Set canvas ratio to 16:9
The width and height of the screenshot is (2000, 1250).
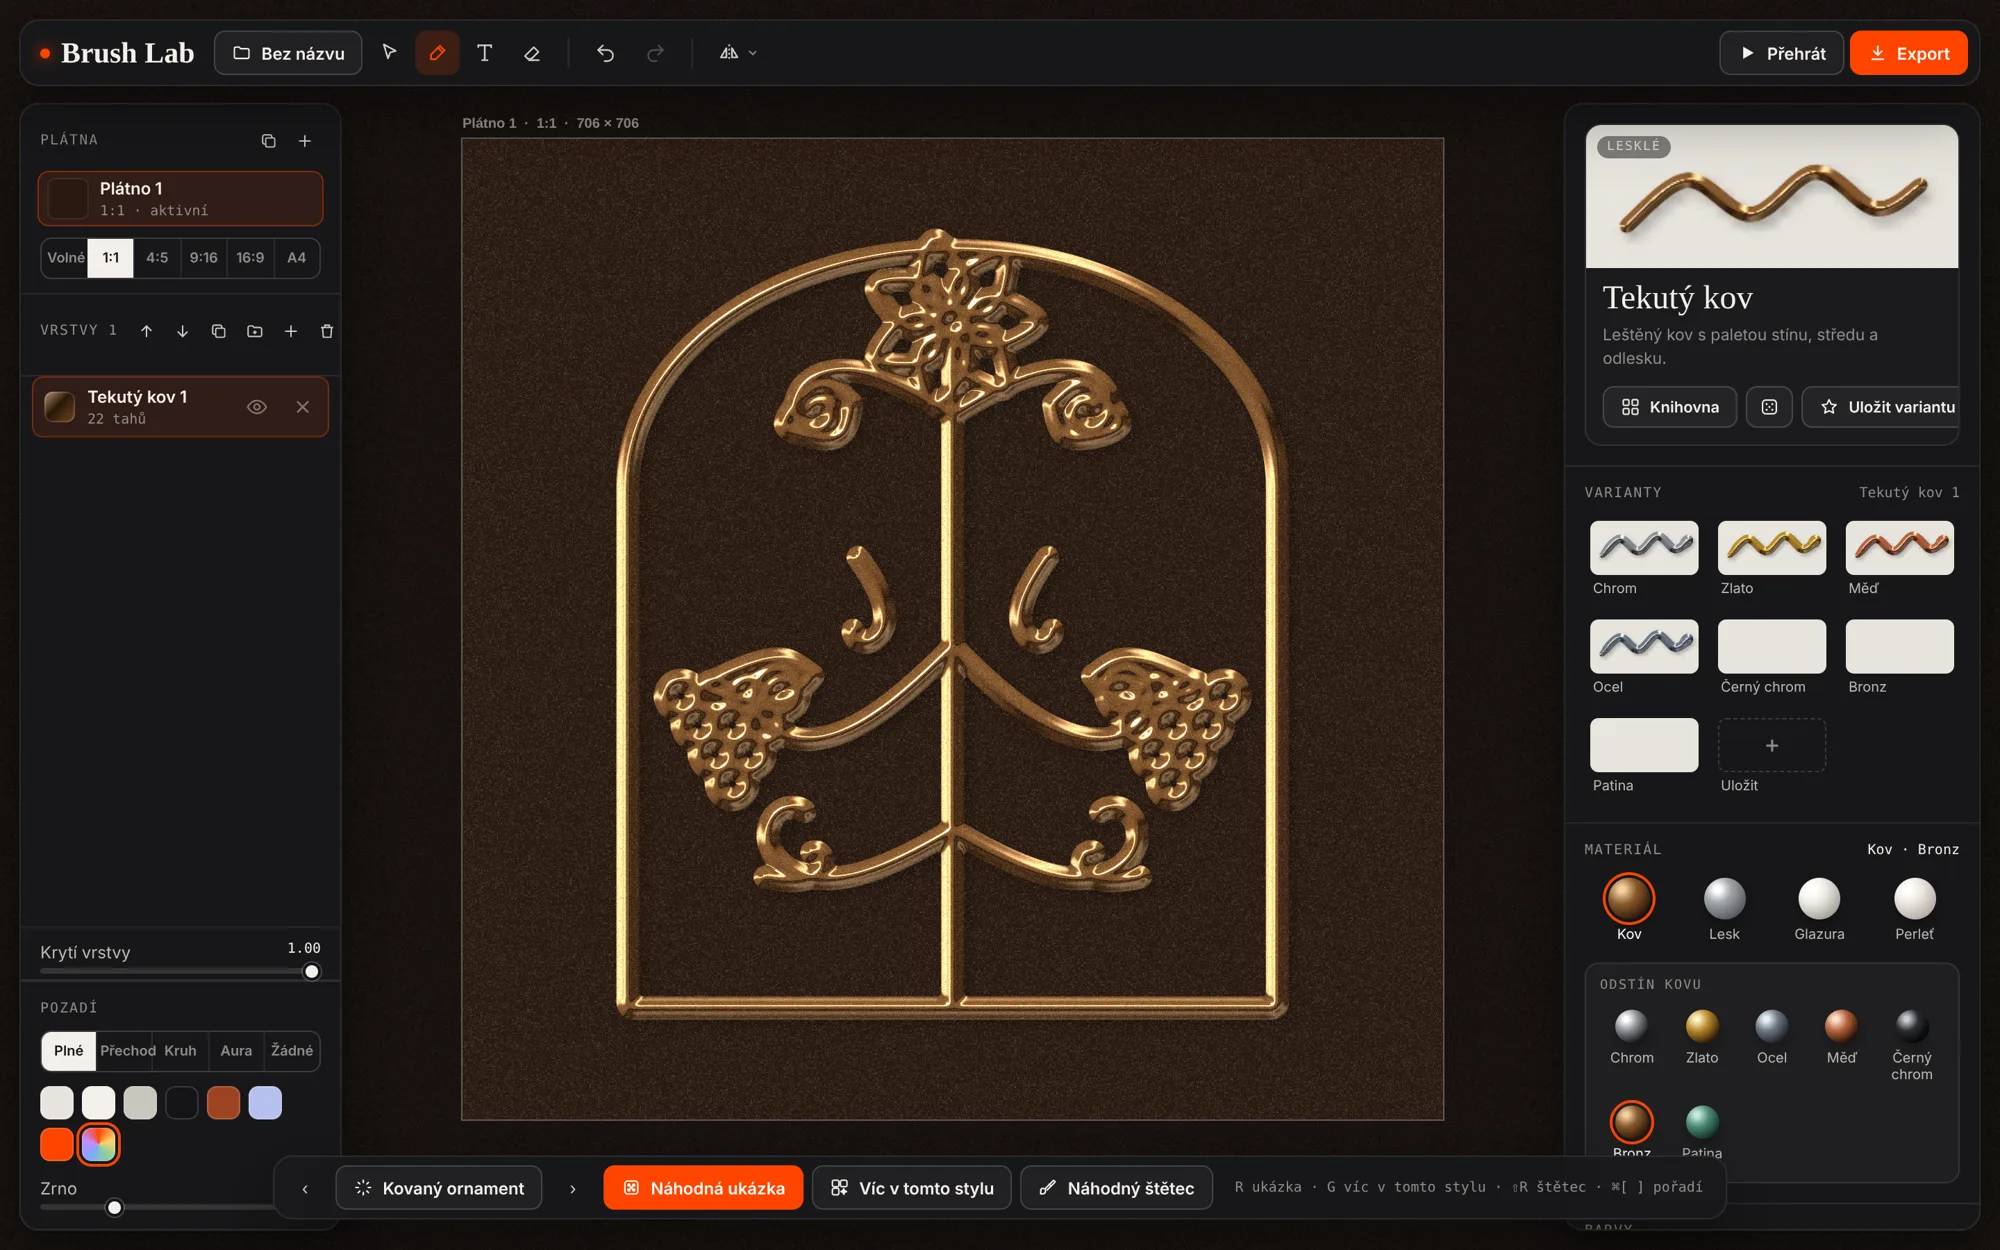point(250,258)
